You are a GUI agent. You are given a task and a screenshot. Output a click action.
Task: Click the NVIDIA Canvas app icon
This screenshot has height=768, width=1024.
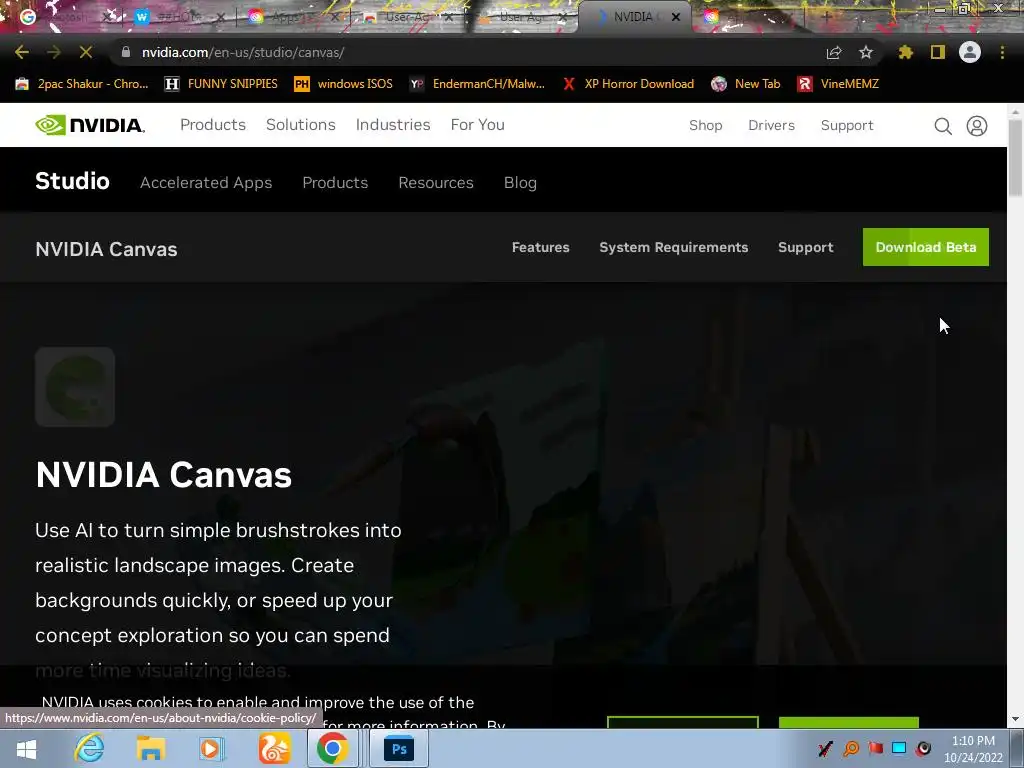point(75,387)
